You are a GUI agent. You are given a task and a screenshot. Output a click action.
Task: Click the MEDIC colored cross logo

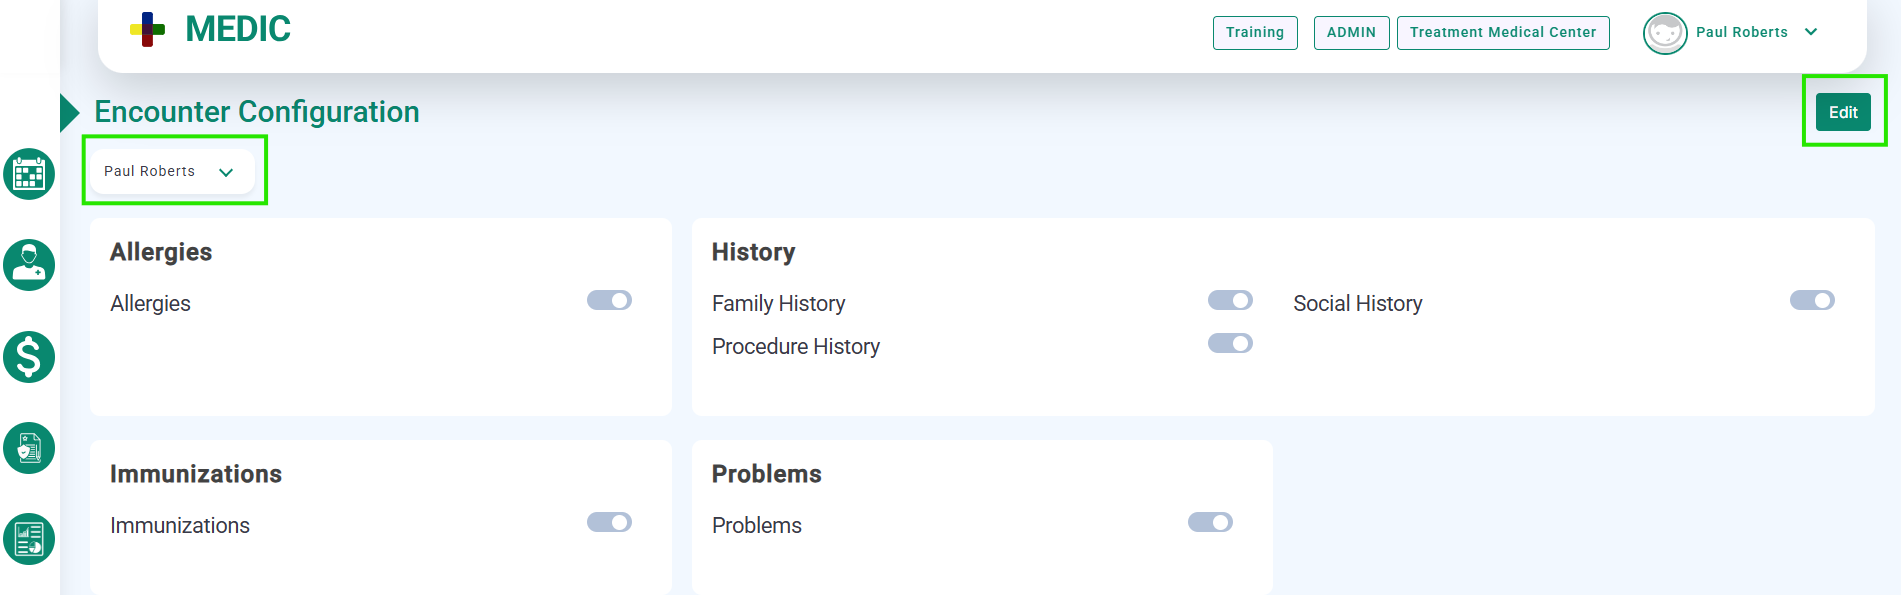tap(147, 29)
